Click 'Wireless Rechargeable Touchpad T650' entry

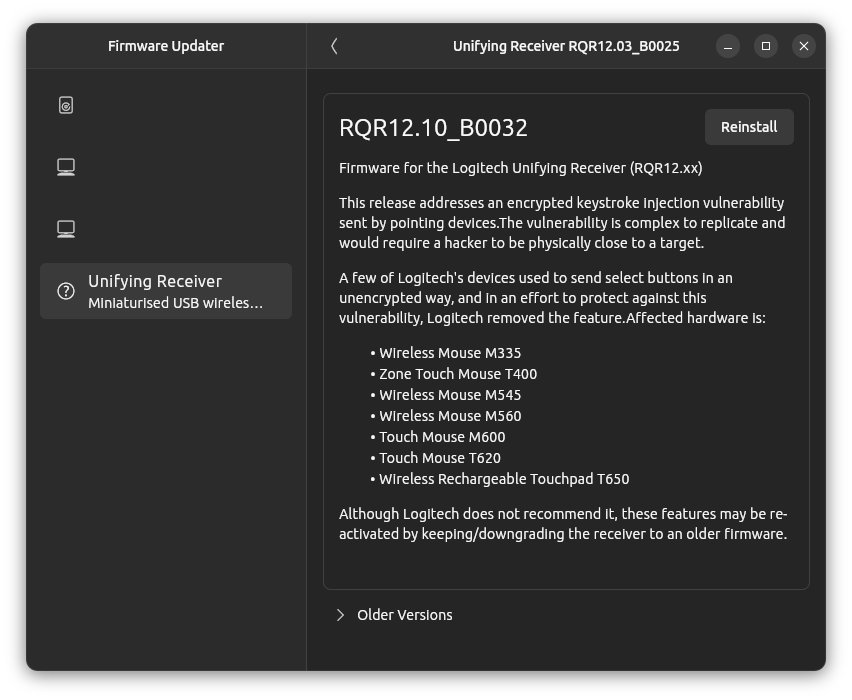[x=504, y=479]
